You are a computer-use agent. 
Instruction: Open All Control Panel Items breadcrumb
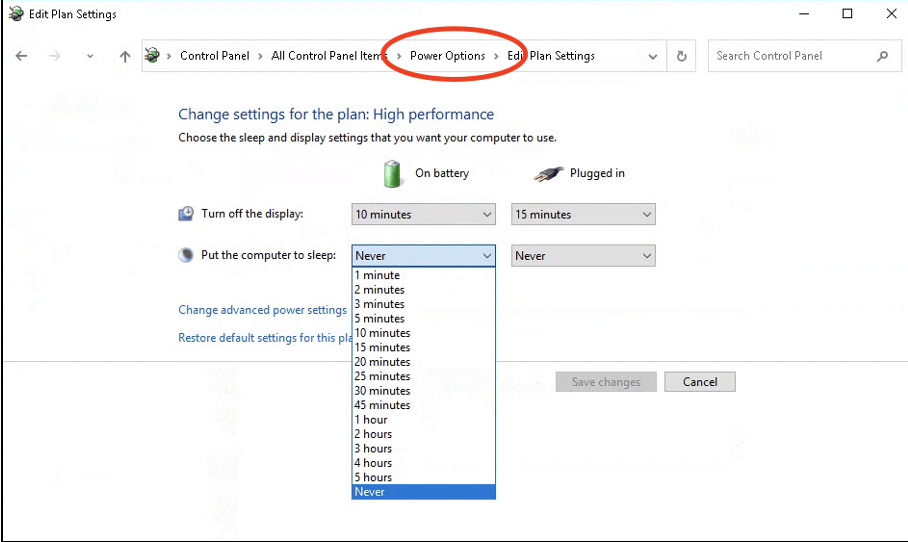pyautogui.click(x=327, y=56)
